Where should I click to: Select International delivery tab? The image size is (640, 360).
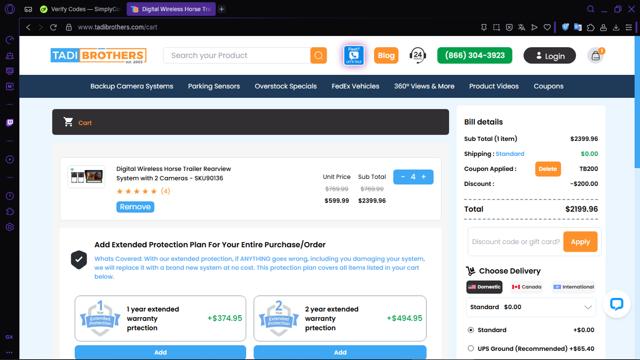tap(573, 287)
